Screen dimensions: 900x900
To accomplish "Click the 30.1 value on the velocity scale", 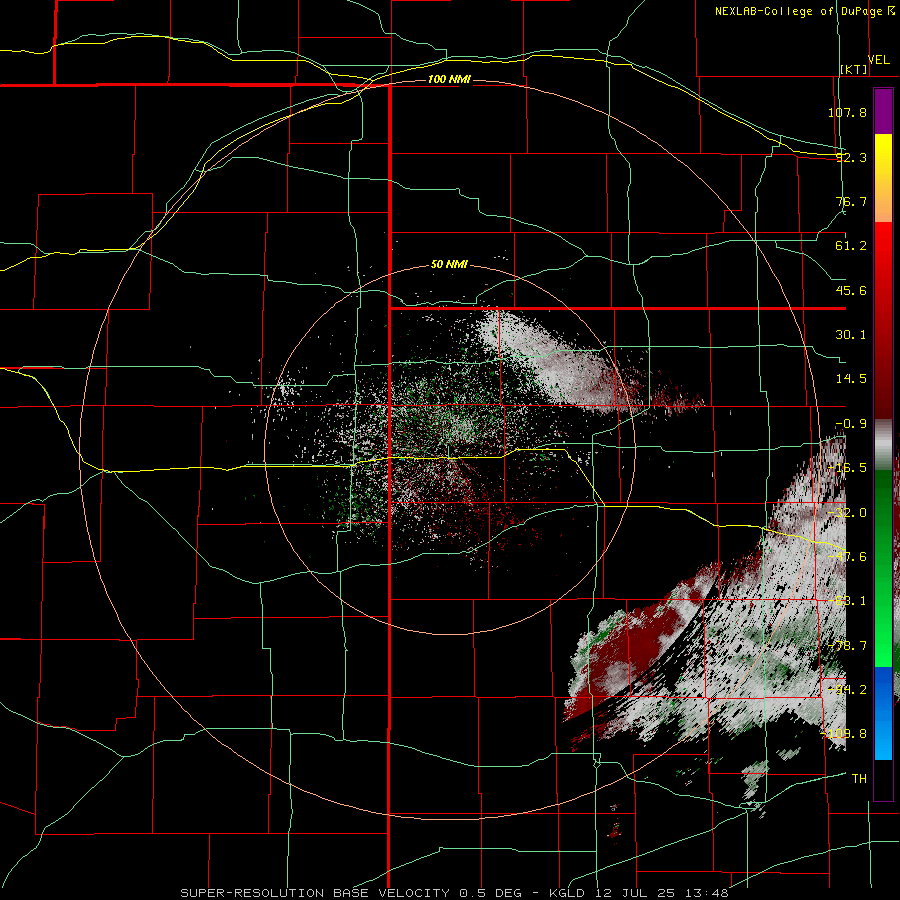I will 851,335.
